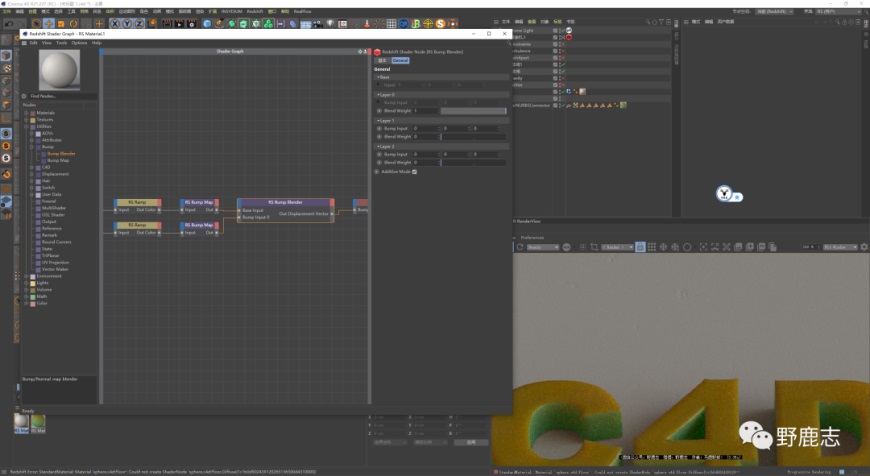Image resolution: width=870 pixels, height=476 pixels.
Task: Select Round Corners node in tree
Action: (x=57, y=242)
